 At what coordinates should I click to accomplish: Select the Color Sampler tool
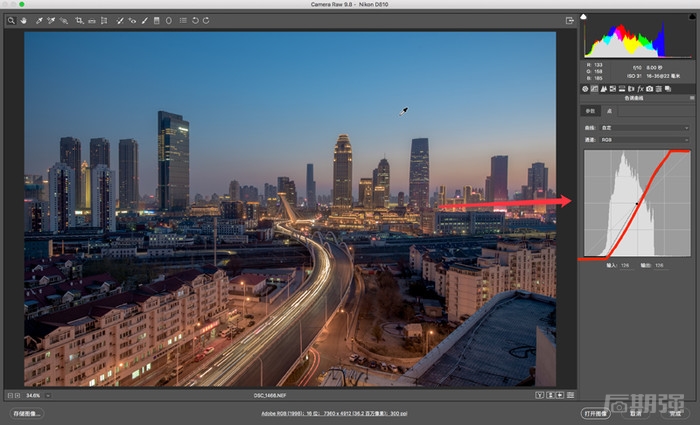[51, 21]
